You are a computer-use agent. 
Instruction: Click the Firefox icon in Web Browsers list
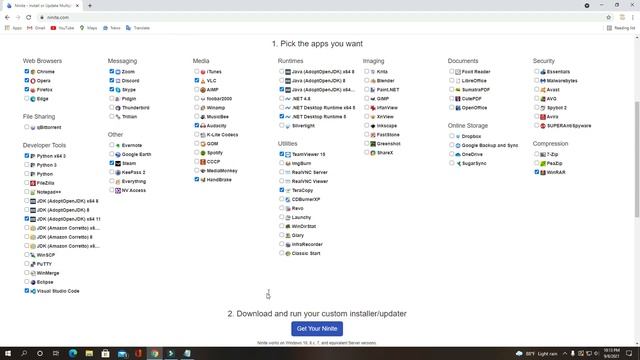[x=33, y=90]
